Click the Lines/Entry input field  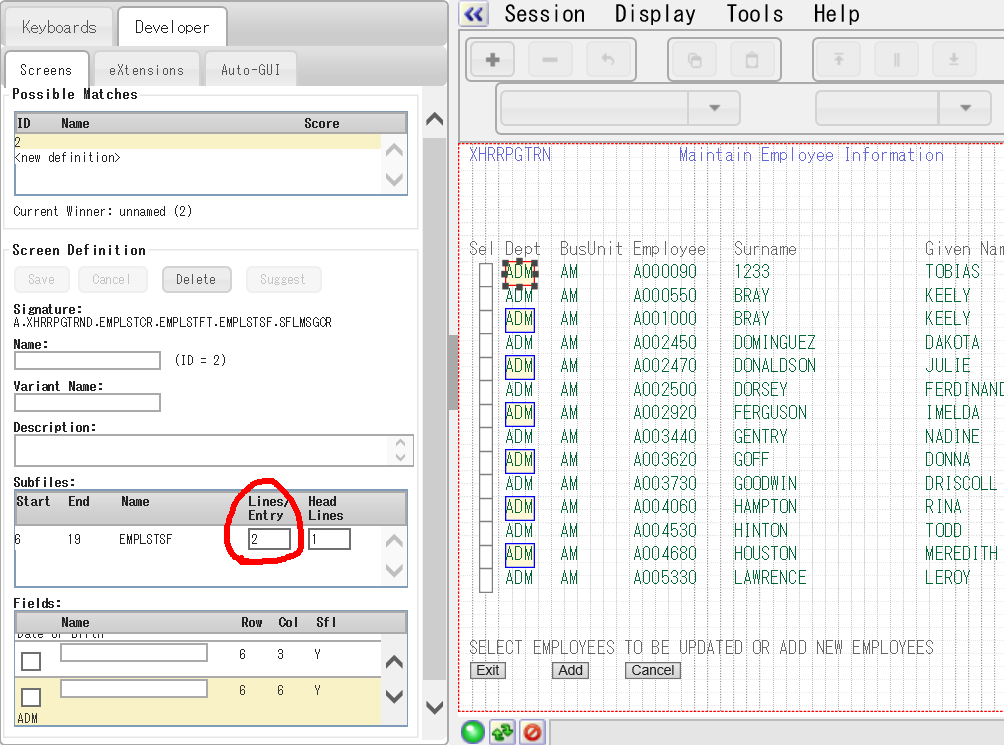point(270,539)
